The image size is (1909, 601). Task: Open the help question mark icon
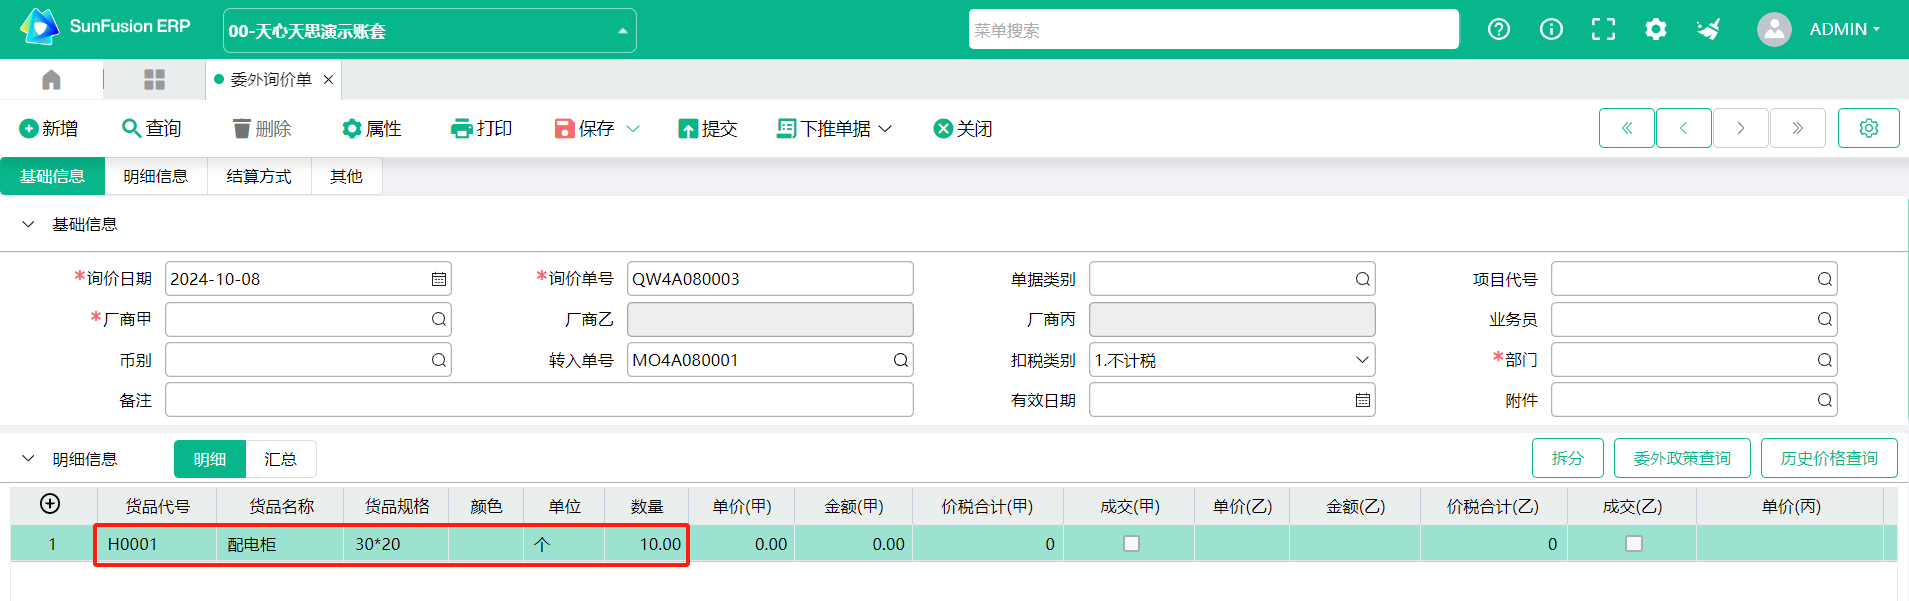pos(1498,29)
